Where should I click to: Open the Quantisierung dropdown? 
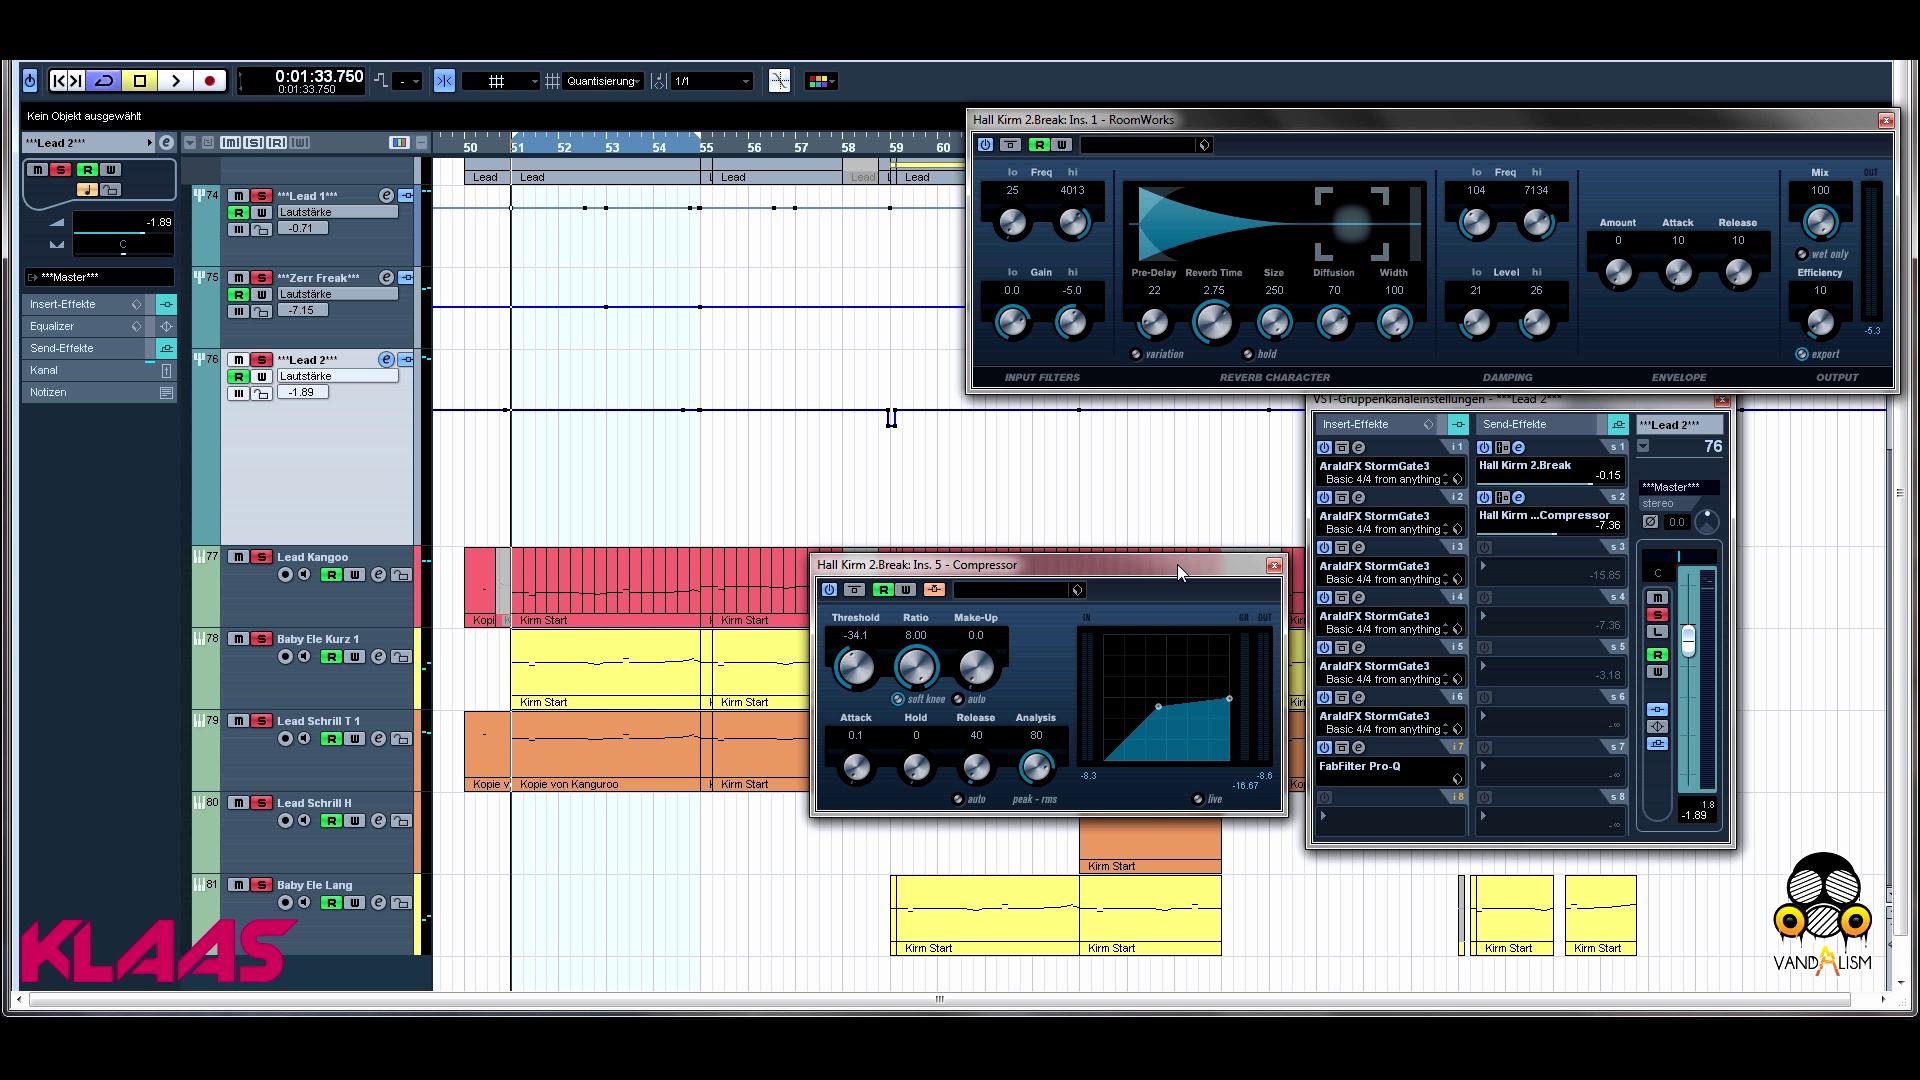click(x=603, y=81)
